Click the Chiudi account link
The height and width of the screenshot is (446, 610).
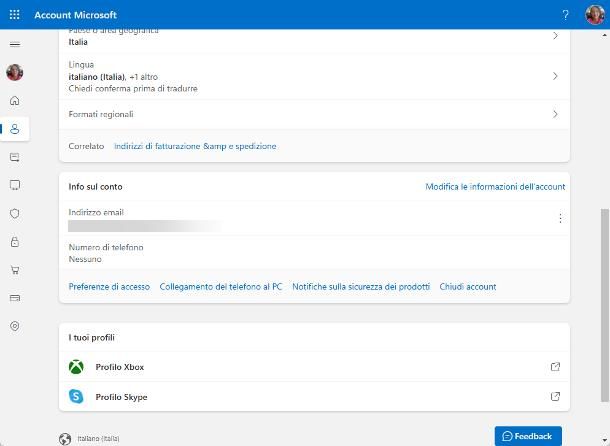click(468, 287)
